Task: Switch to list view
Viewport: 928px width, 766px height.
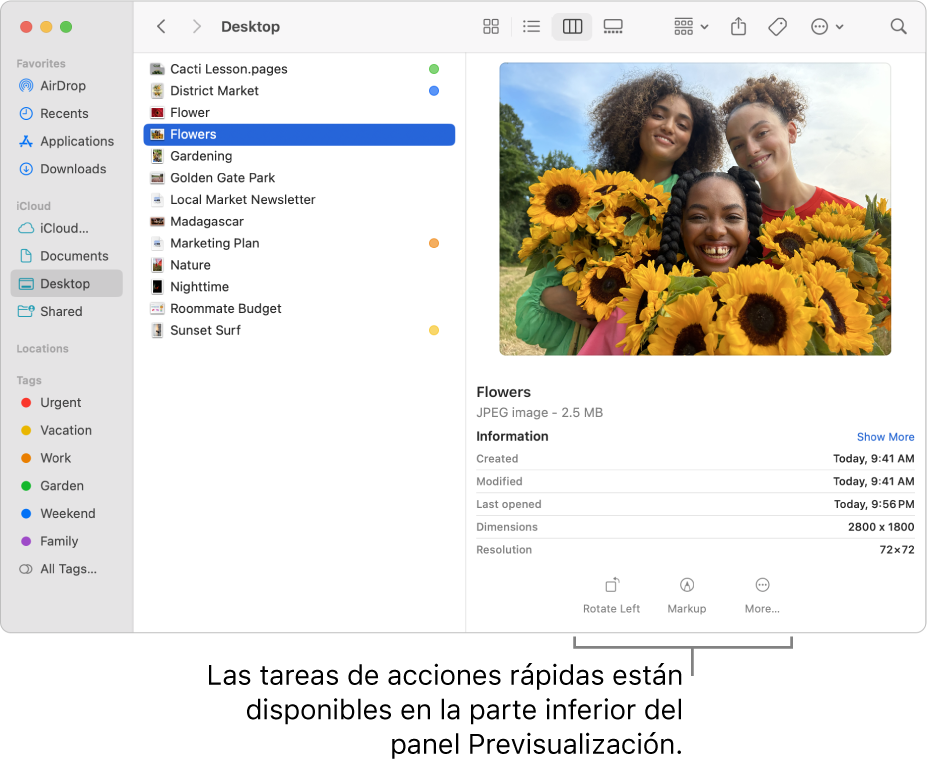Action: point(531,27)
